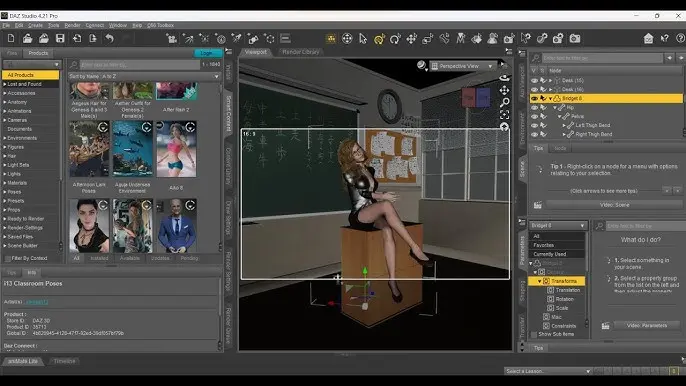
Task: Click the New scene document icon
Action: [11, 39]
